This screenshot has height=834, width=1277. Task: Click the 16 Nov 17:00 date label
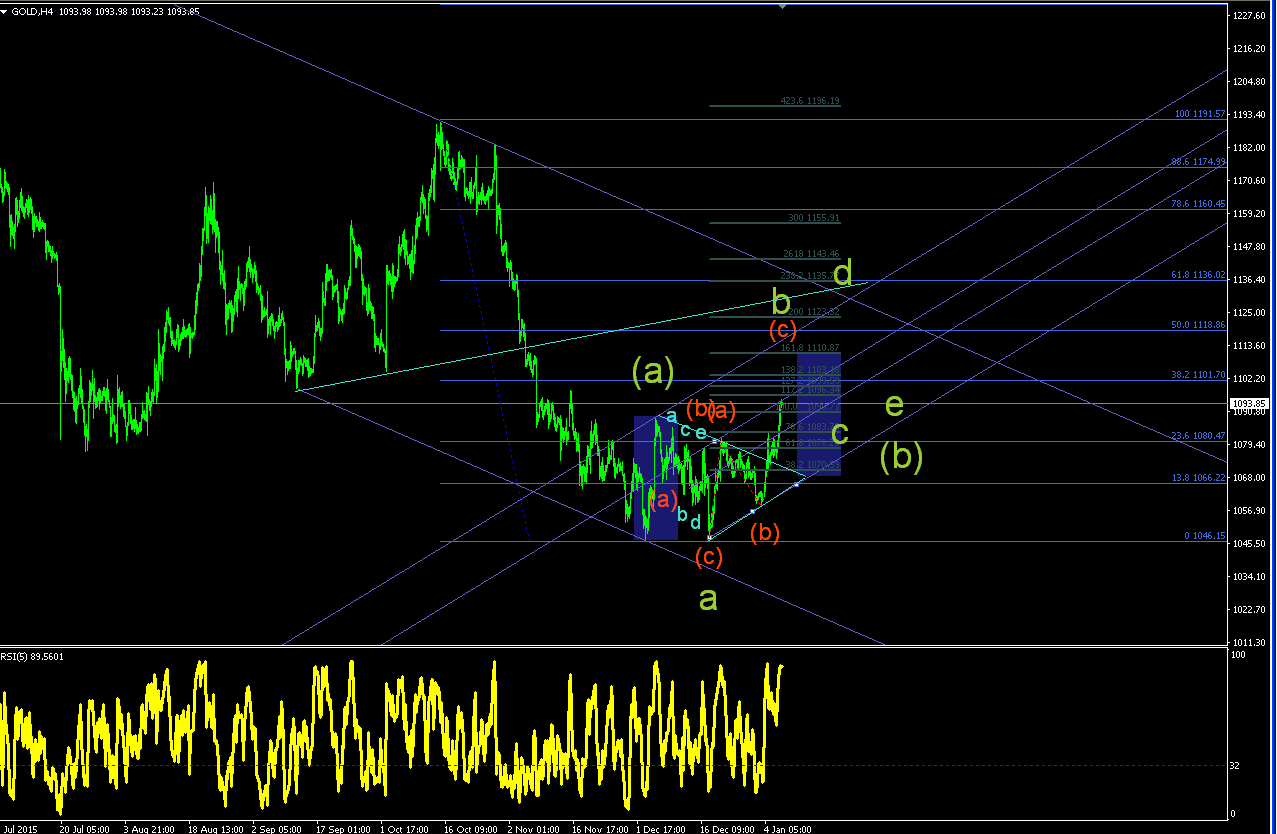pyautogui.click(x=599, y=829)
